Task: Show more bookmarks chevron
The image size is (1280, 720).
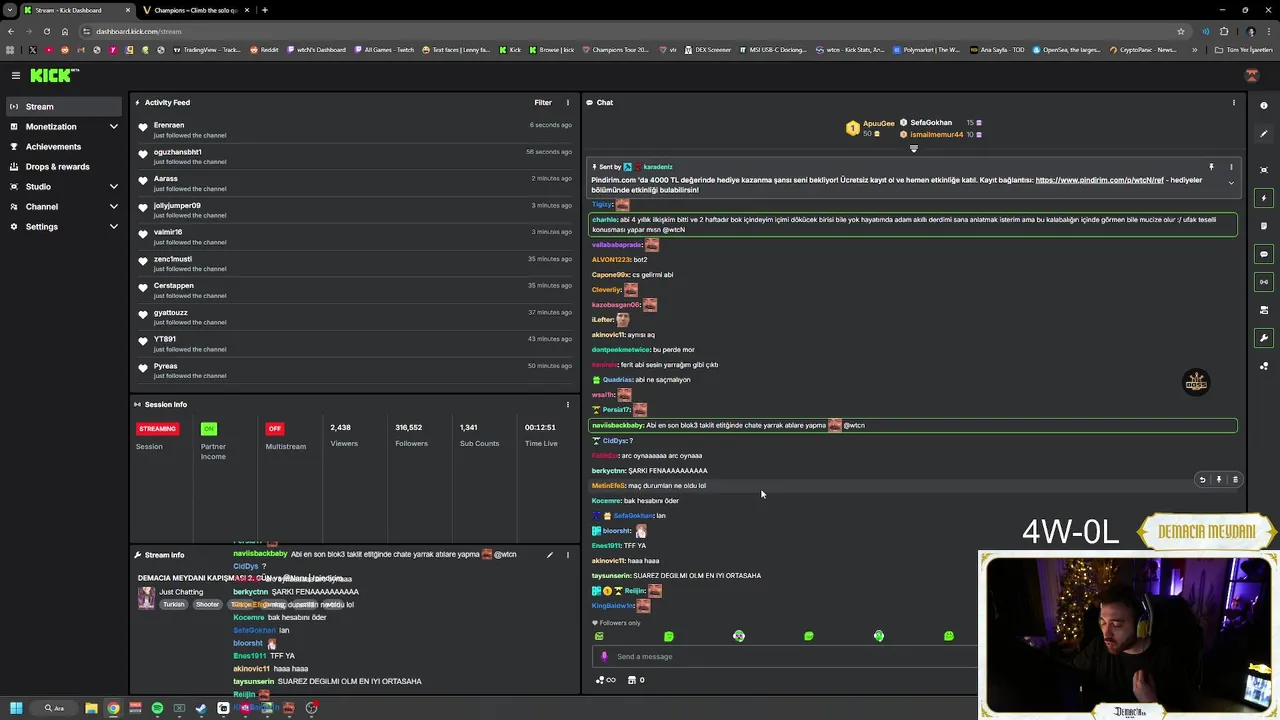Action: tap(1194, 50)
